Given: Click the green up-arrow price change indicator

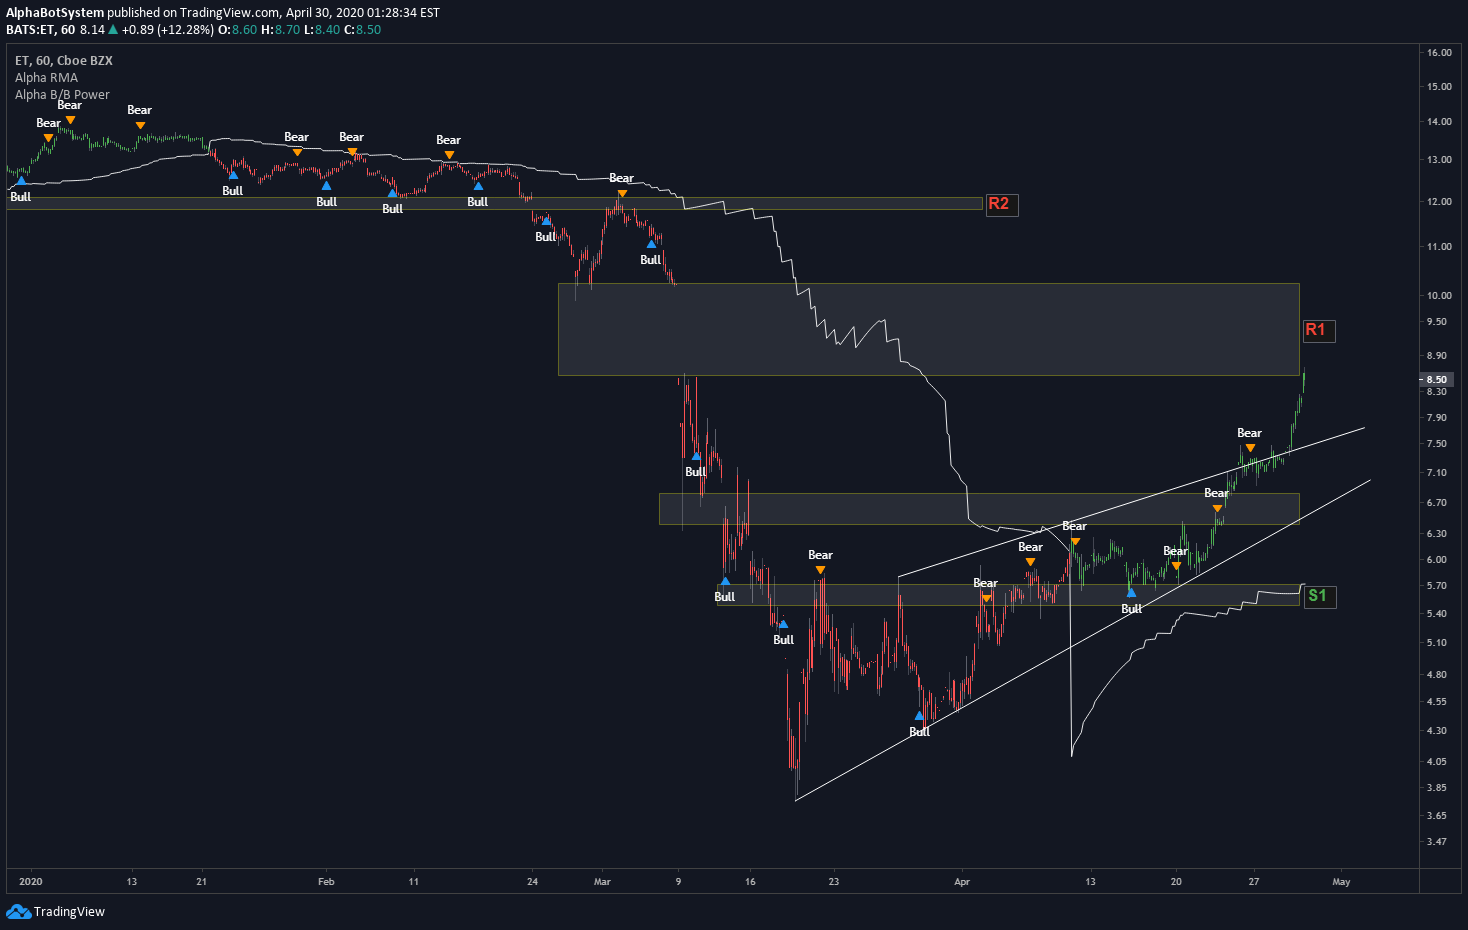Looking at the screenshot, I should tap(113, 30).
